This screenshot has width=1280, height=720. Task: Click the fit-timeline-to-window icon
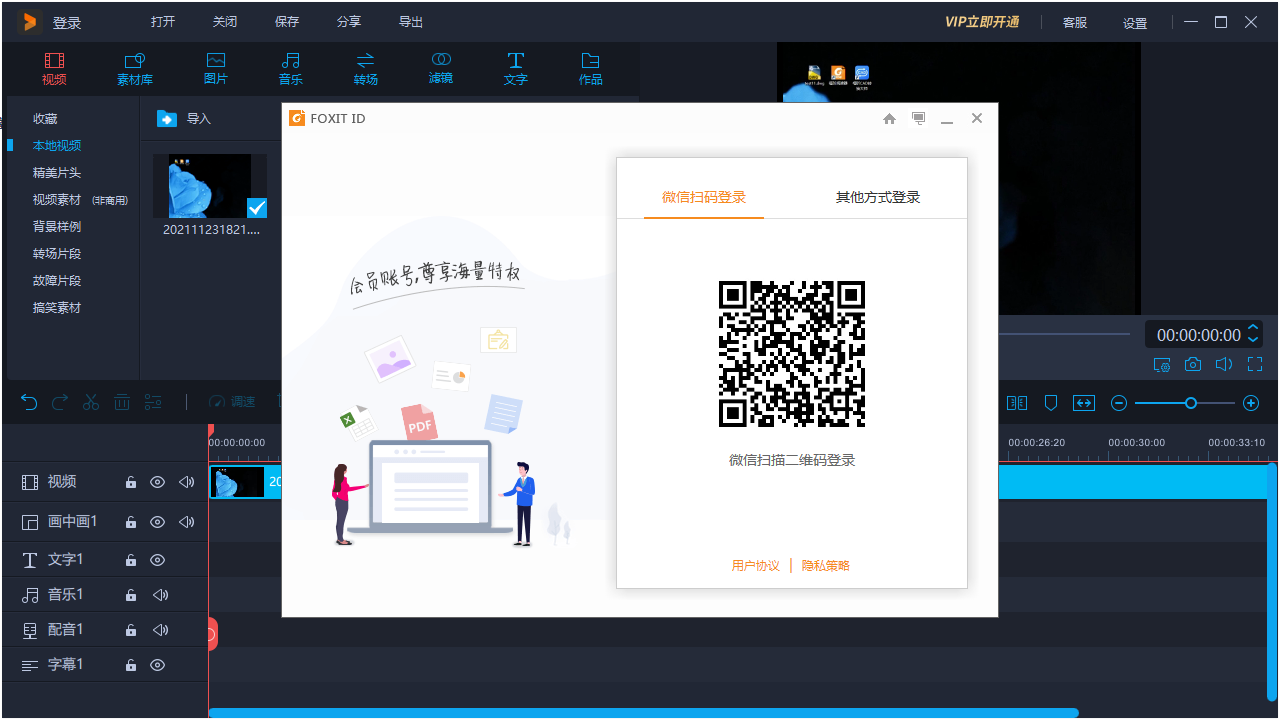coord(1084,402)
